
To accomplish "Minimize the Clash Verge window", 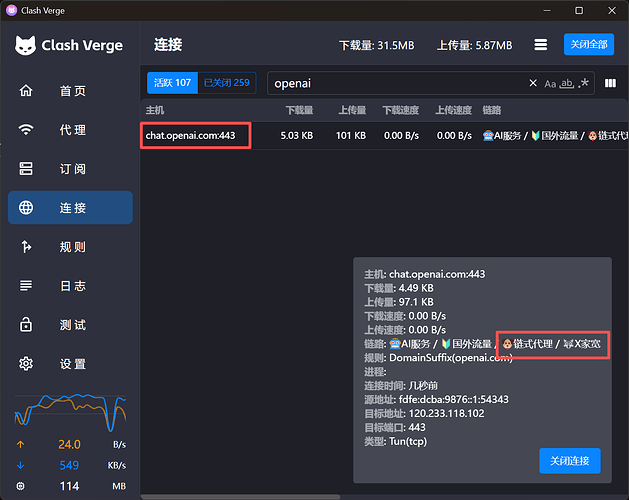I will [x=547, y=10].
